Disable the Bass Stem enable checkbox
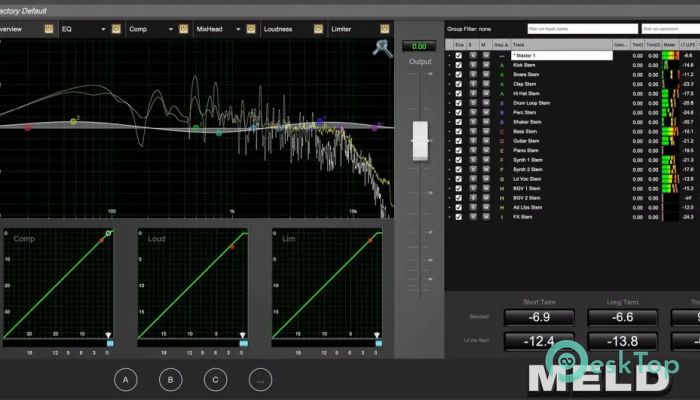Image resolution: width=700 pixels, height=400 pixels. [x=459, y=131]
